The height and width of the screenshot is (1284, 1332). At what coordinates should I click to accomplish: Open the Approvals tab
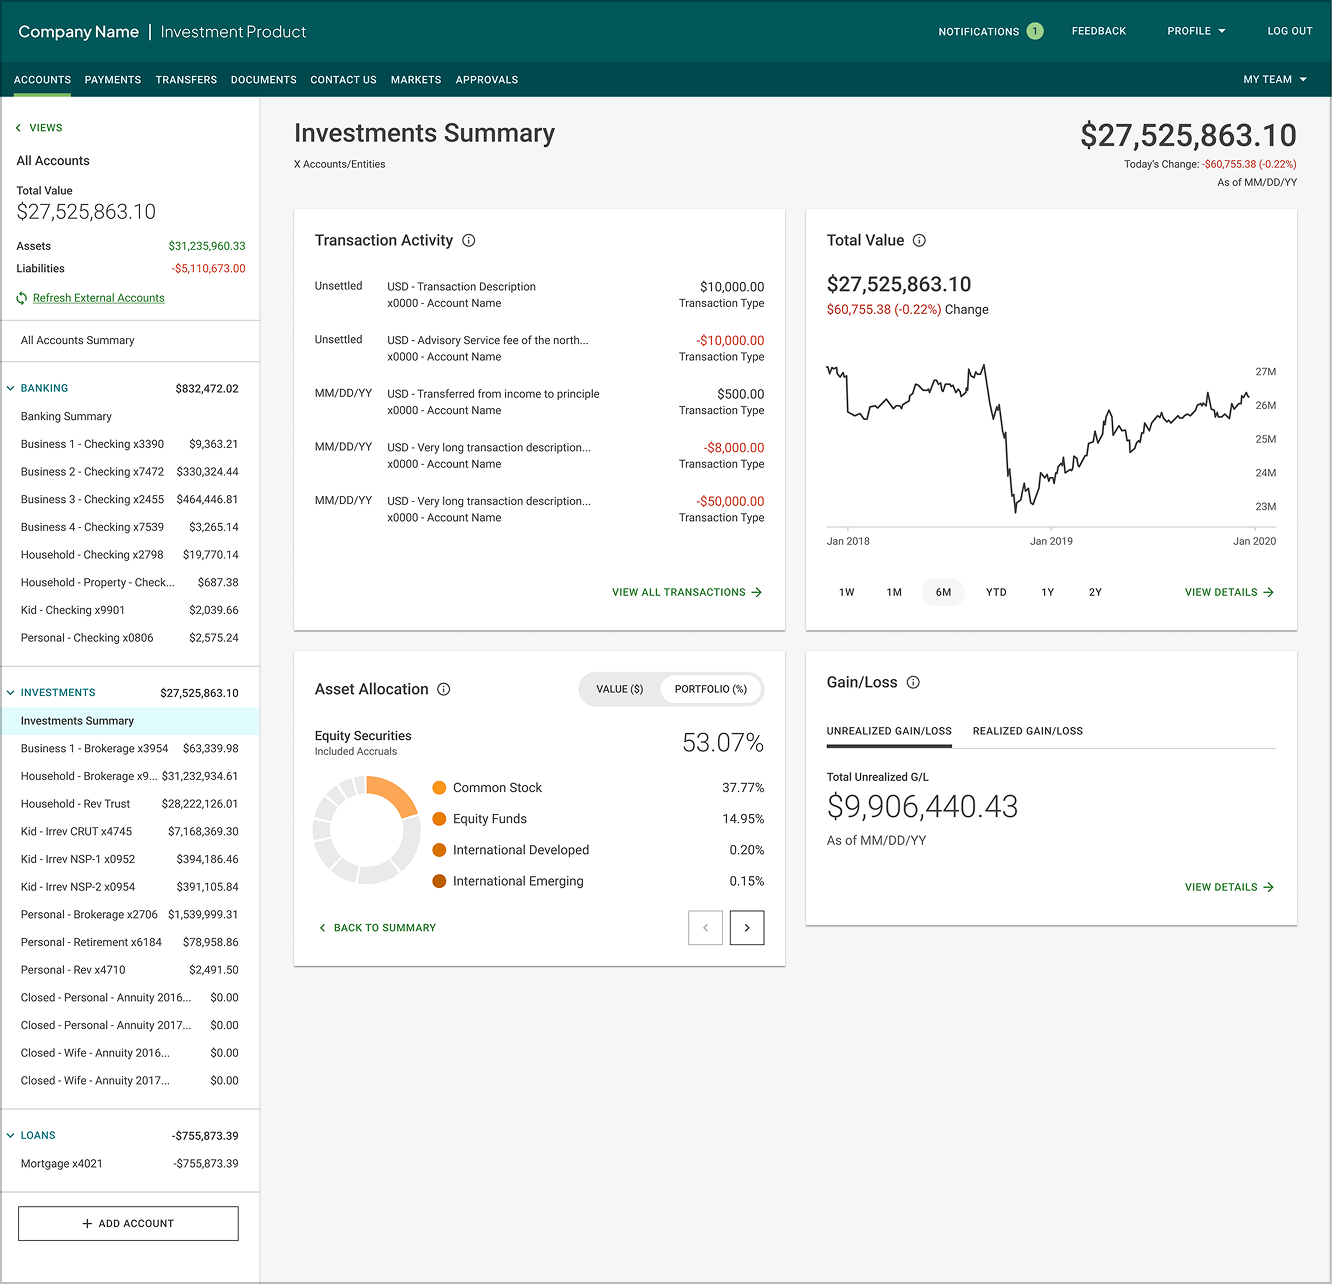(x=487, y=80)
